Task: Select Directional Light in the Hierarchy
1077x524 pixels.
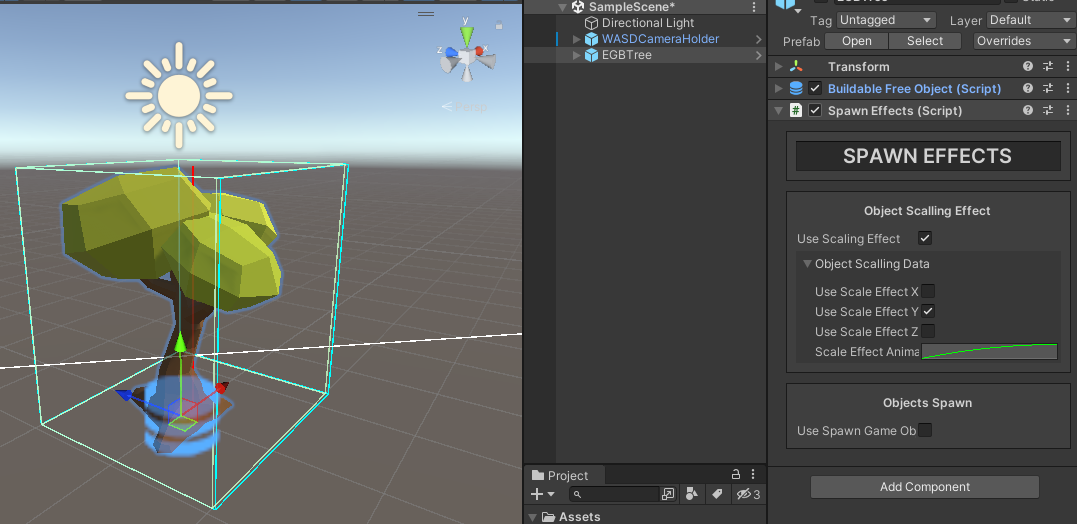Action: pos(648,23)
